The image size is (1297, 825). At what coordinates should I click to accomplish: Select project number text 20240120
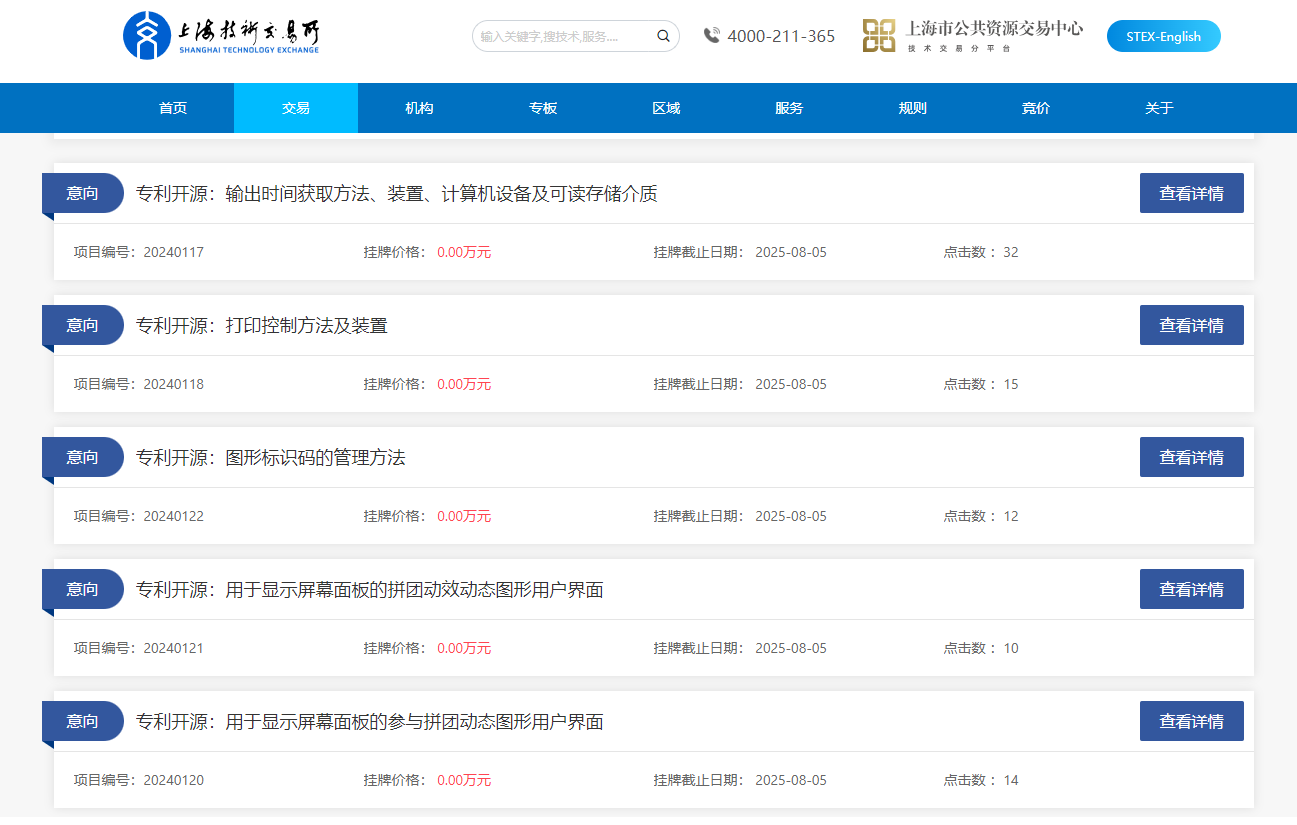pos(174,780)
